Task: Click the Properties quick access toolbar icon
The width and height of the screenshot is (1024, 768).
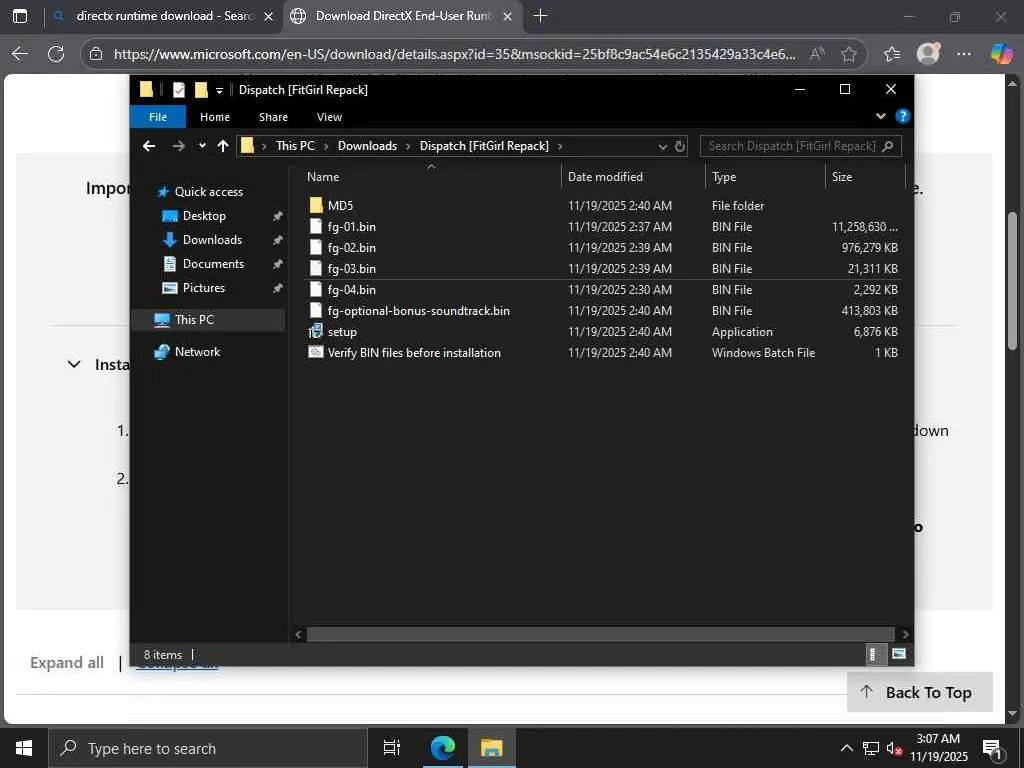Action: pyautogui.click(x=178, y=89)
